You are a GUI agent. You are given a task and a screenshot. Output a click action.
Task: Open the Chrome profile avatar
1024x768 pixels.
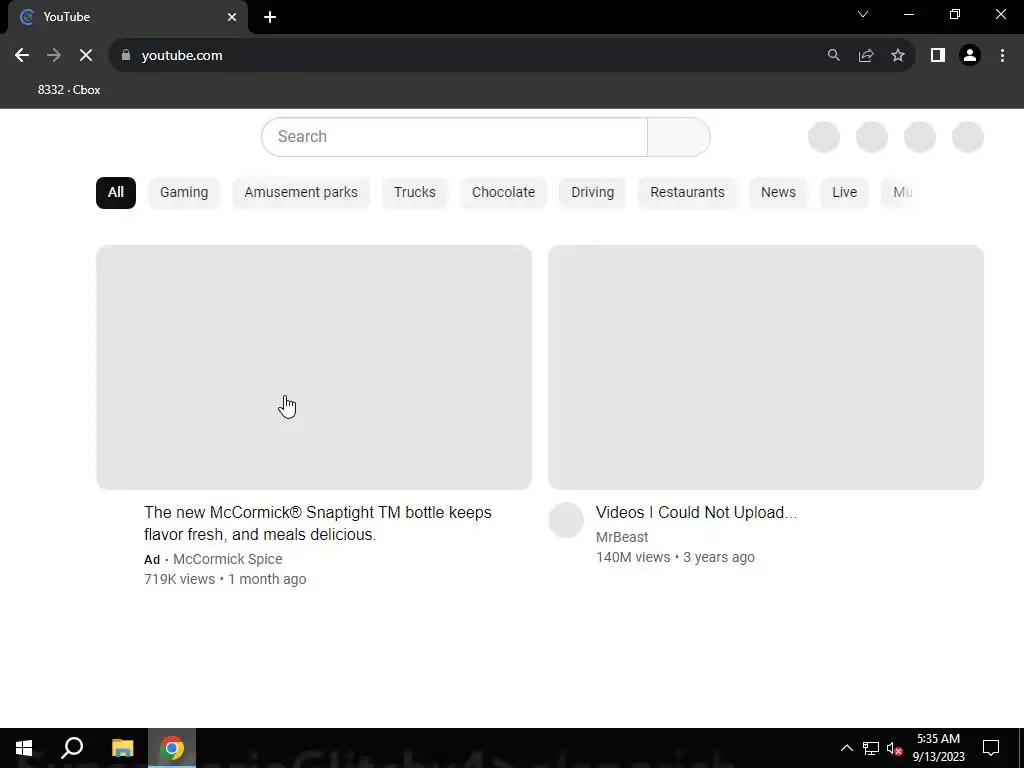[970, 56]
